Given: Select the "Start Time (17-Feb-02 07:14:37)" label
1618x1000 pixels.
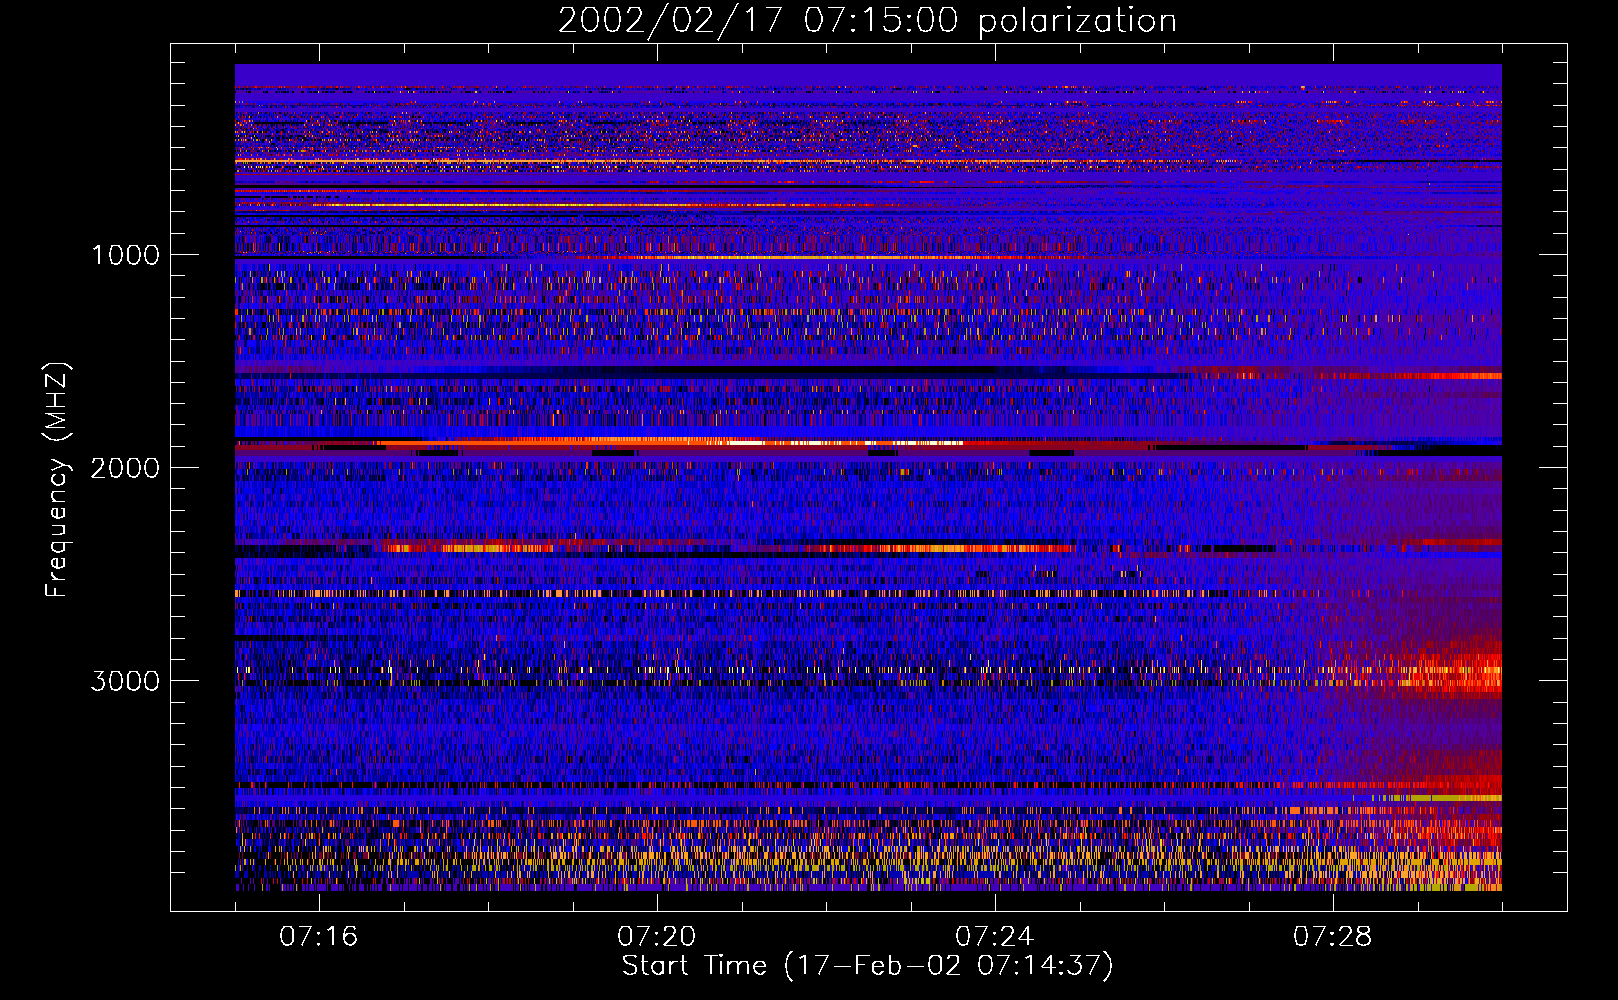Looking at the screenshot, I should pos(867,966).
